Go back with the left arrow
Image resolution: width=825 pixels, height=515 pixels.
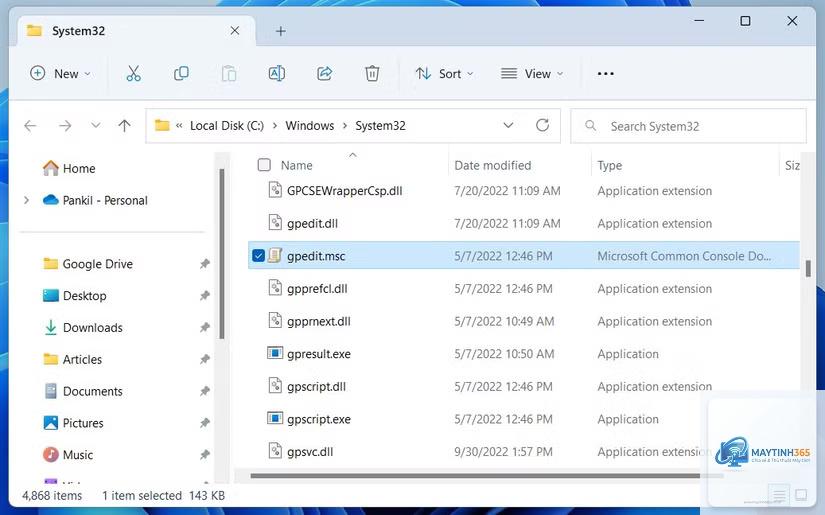(x=31, y=126)
